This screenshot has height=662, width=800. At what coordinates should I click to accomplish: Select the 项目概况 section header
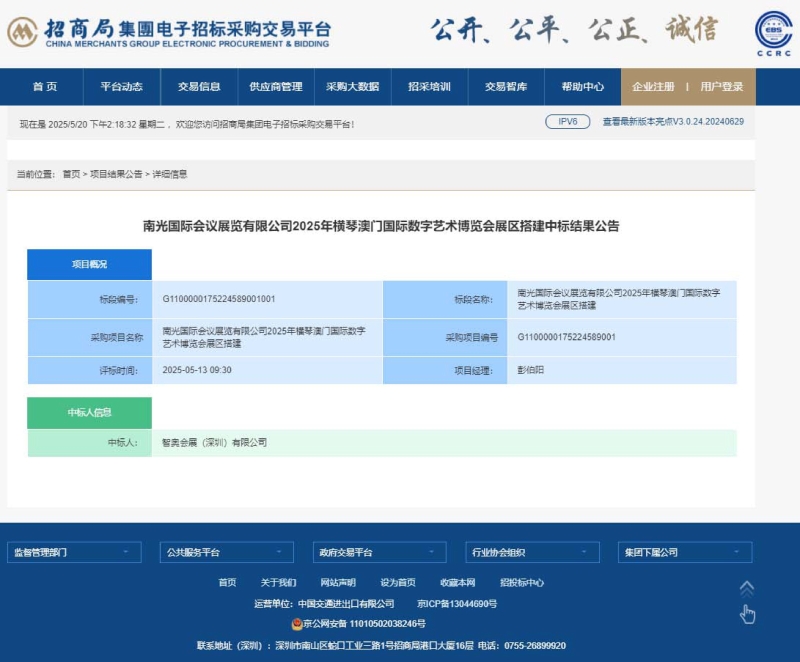tap(89, 264)
